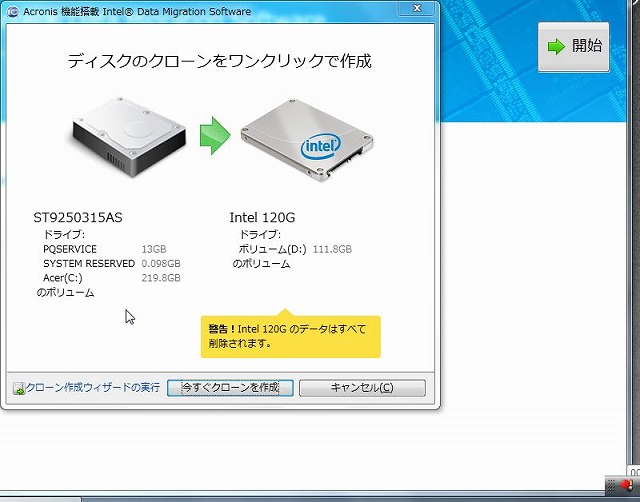Click the clone wizard icon beside the link

(19, 389)
